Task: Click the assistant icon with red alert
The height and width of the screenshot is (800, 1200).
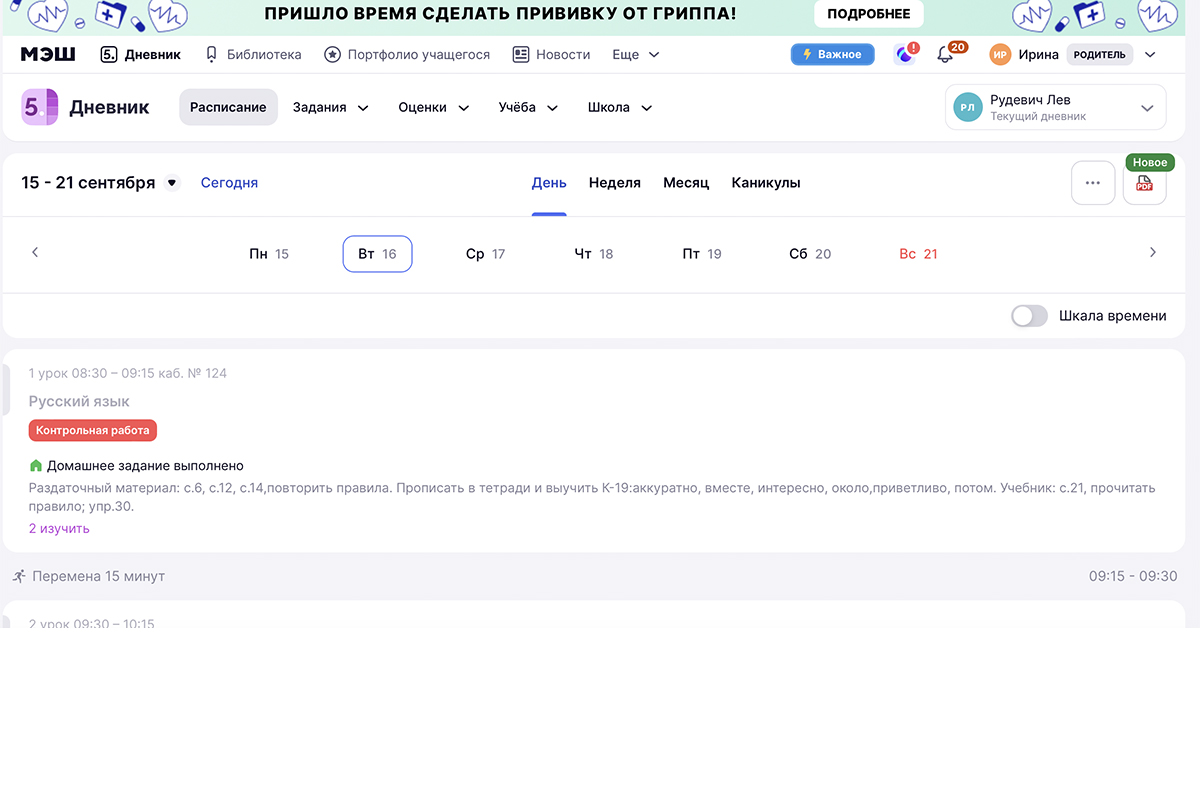Action: pyautogui.click(x=905, y=54)
